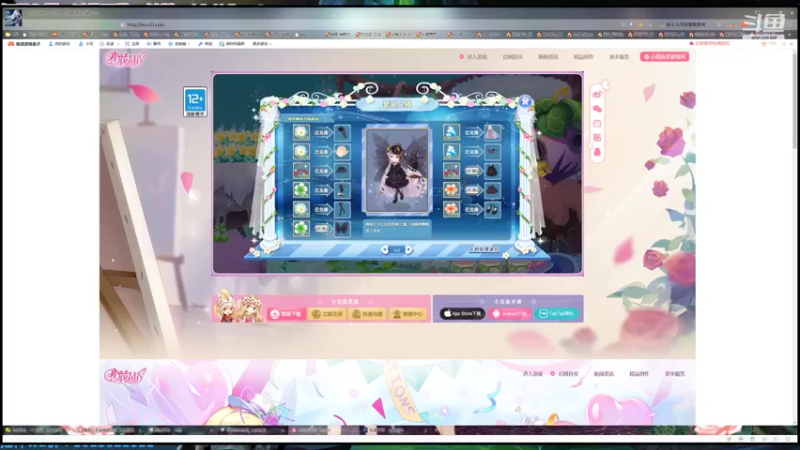Click 静音 mute in browser toolbar
Image resolution: width=800 pixels, height=450 pixels.
coord(154,44)
